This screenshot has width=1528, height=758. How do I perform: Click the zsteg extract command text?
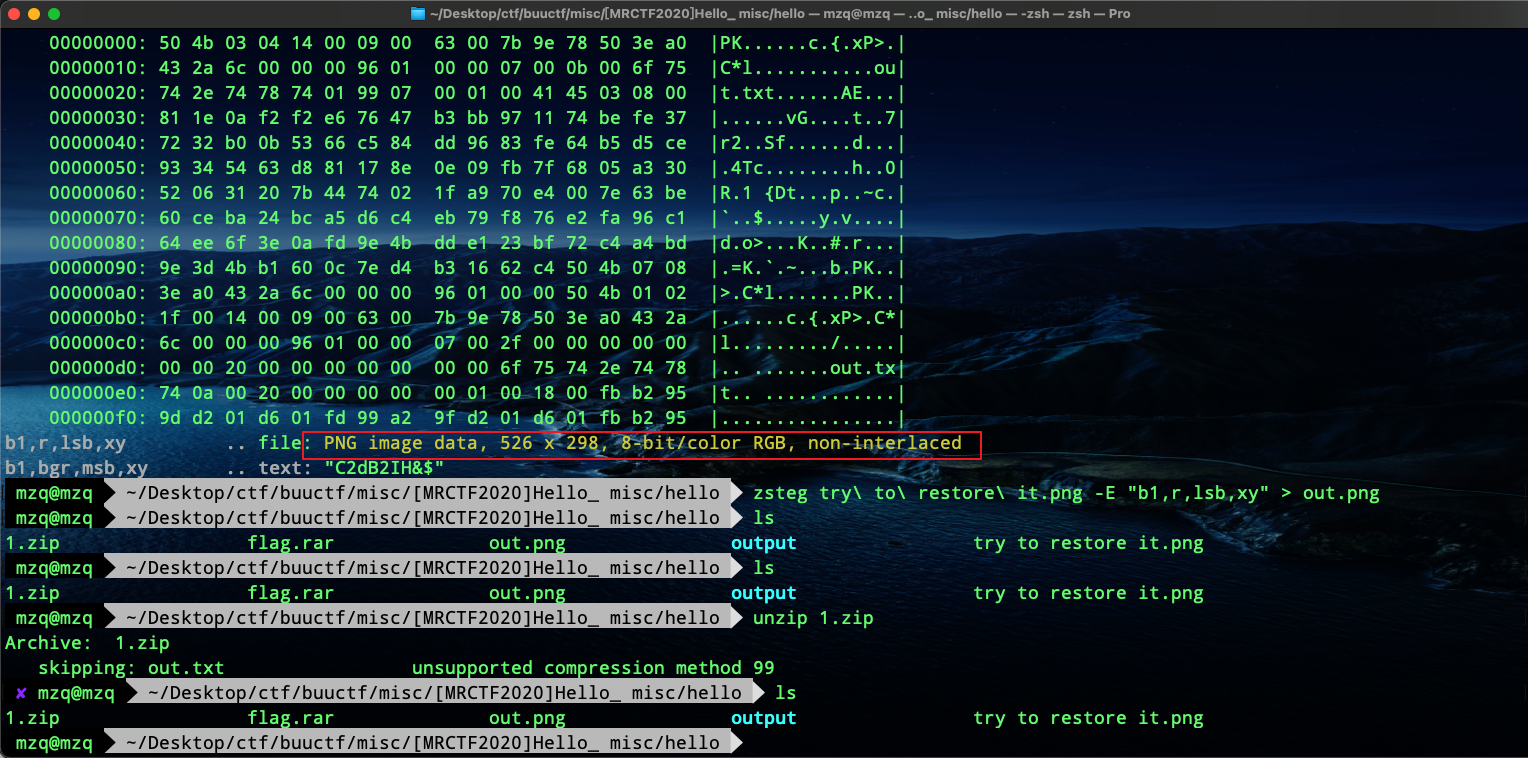pyautogui.click(x=1066, y=493)
